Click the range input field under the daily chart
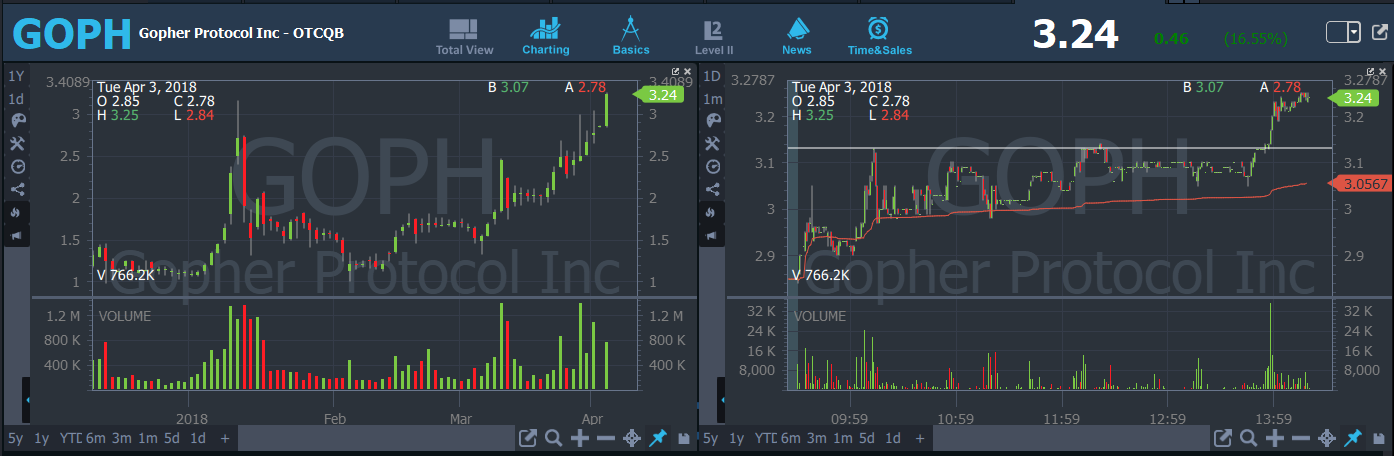Screen dimensions: 1394x456 (375, 438)
